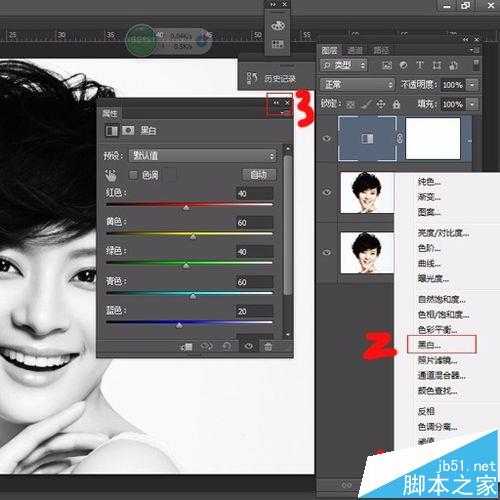Click History panel icon beside 历史记录
Viewport: 500px width, 500px height.
(x=252, y=79)
